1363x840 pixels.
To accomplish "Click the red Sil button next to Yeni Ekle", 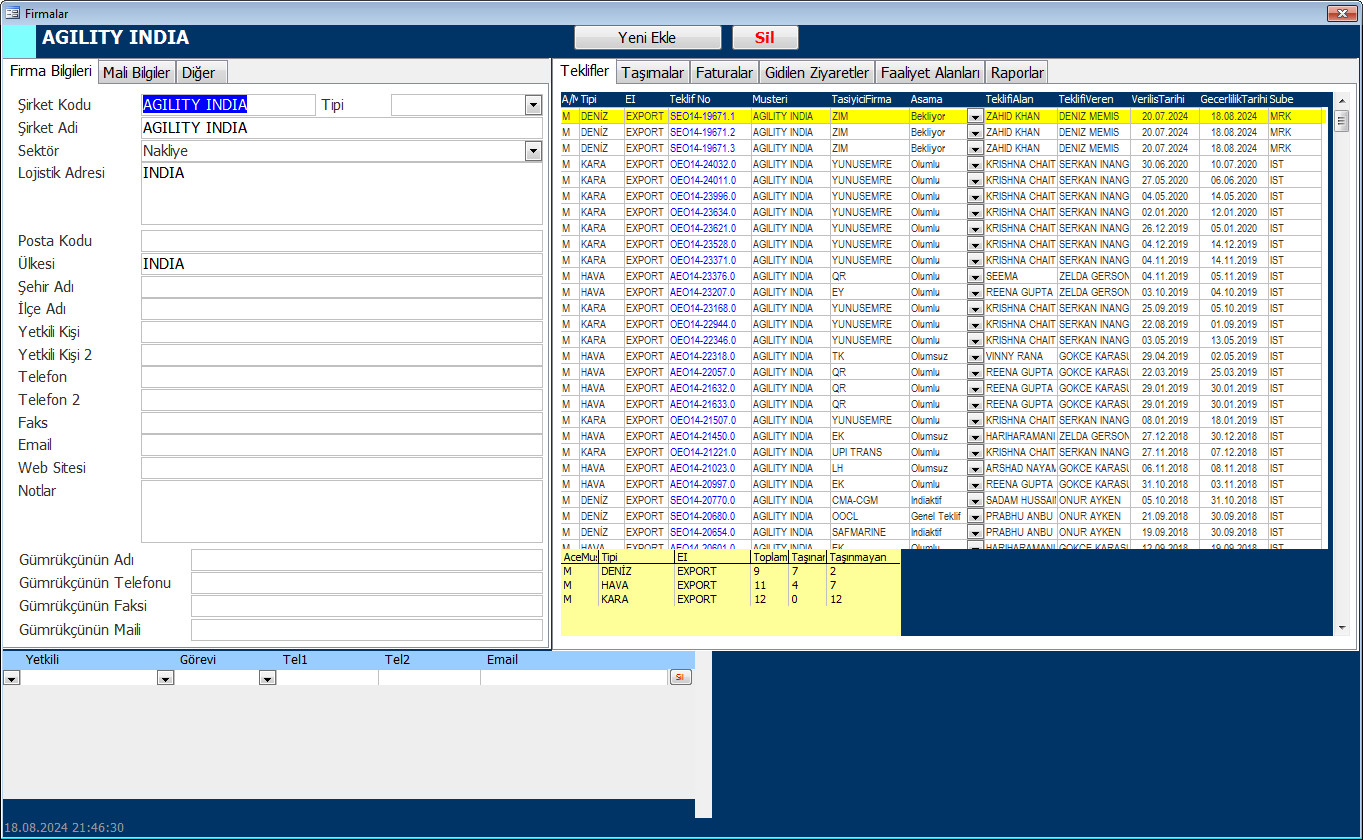I will coord(765,38).
